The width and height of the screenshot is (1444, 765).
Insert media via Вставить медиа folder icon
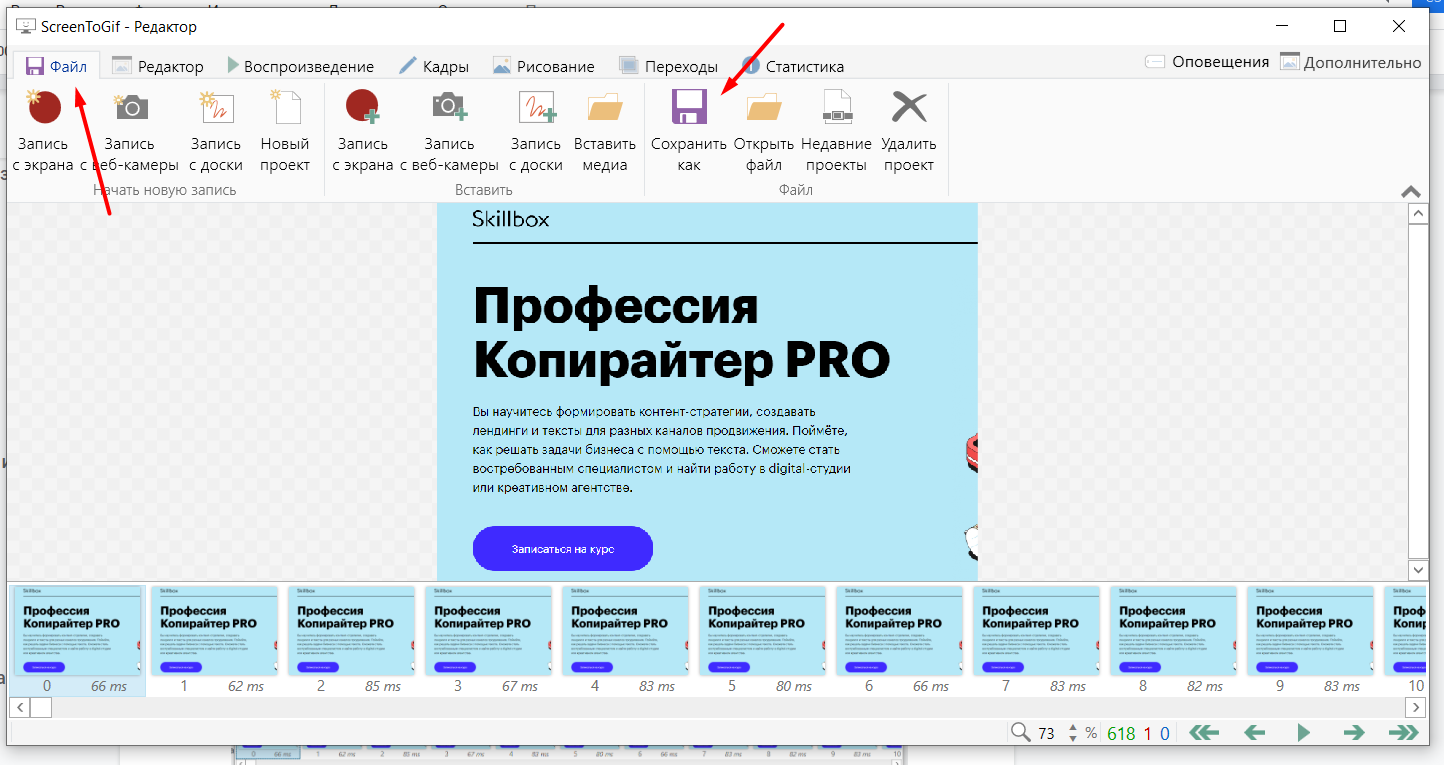click(x=604, y=107)
